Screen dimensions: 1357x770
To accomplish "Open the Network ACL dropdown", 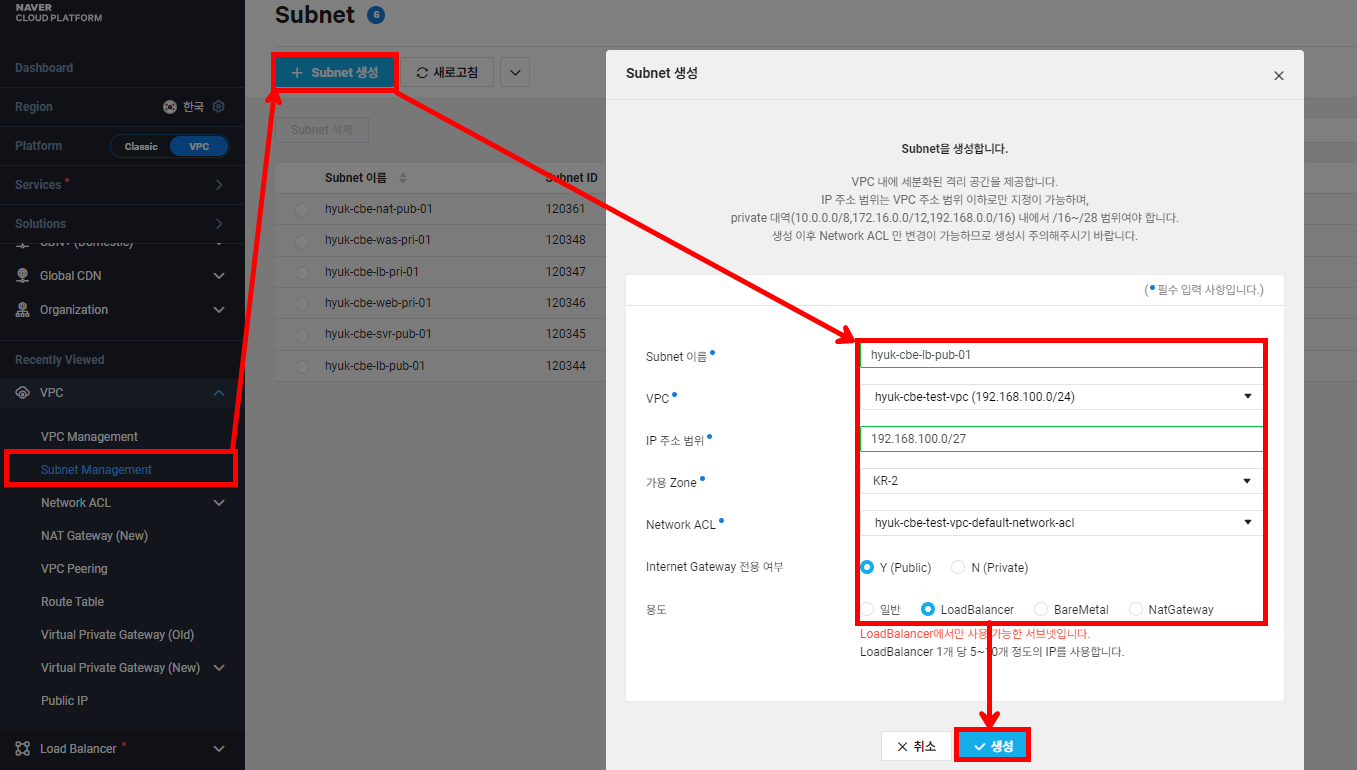I will point(1061,523).
